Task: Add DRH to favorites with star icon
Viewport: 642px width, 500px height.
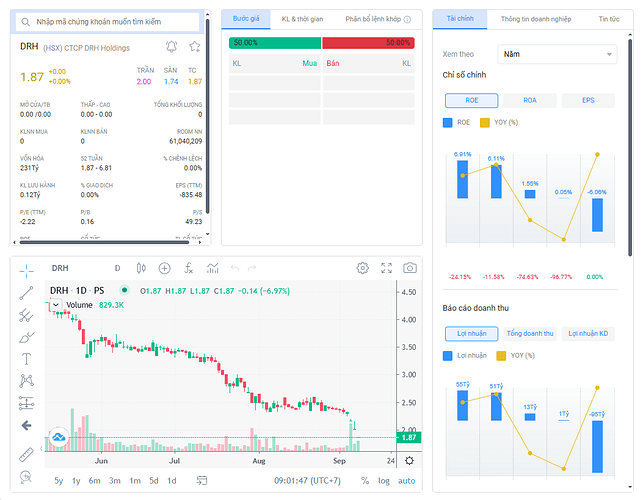Action: tap(195, 47)
